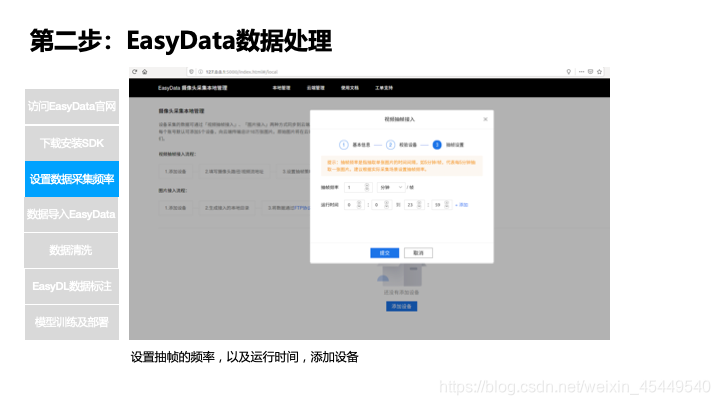The height and width of the screenshot is (405, 720).
Task: Open the 使用文档 navigation item
Action: (x=349, y=88)
